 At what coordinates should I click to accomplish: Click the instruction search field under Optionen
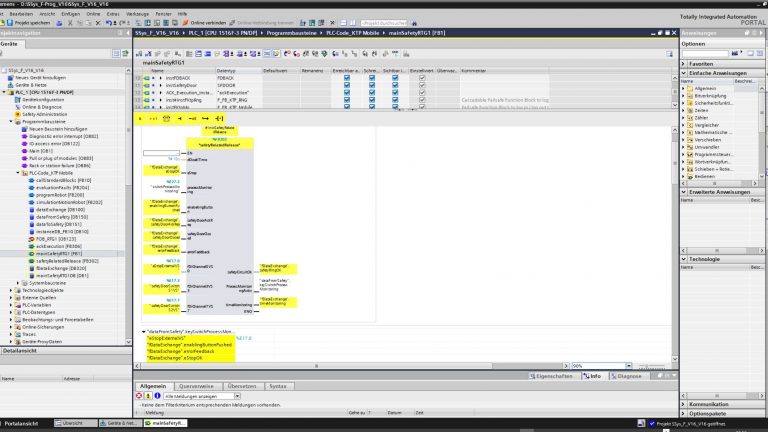705,53
